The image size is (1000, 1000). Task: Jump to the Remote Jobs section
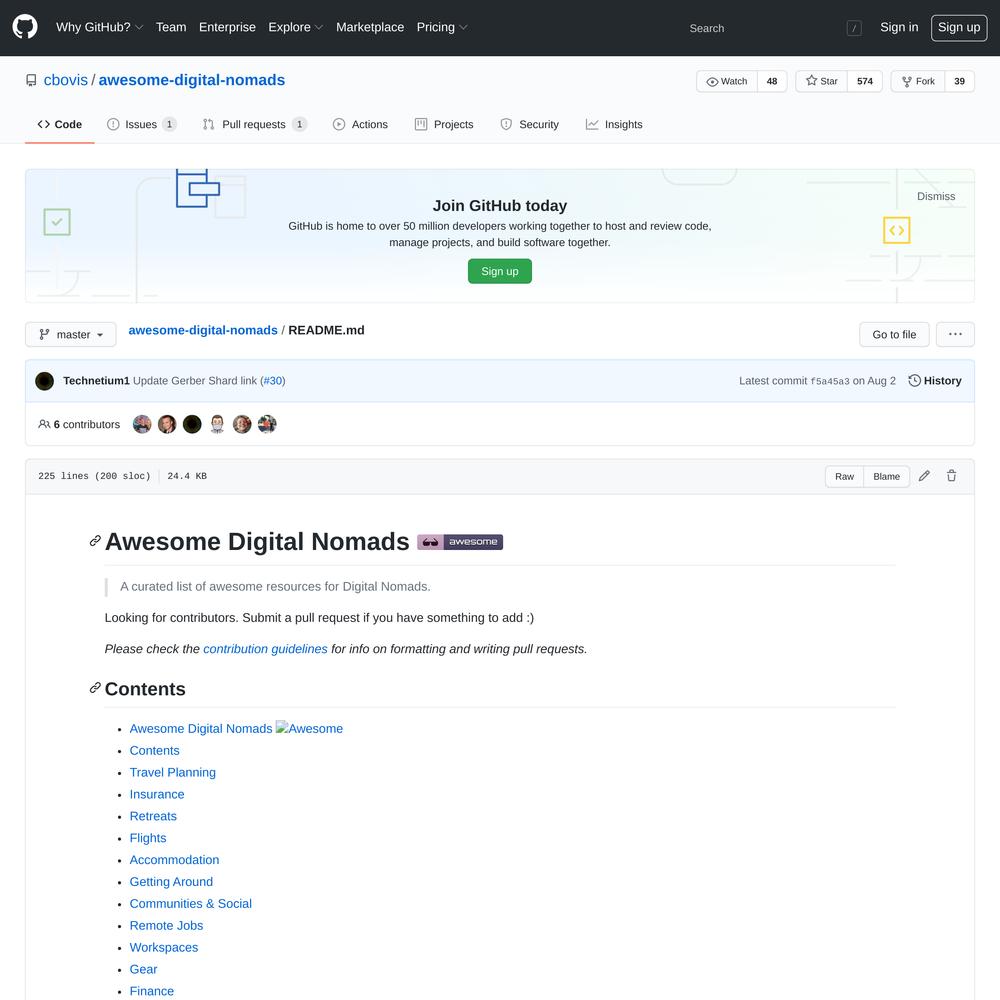tap(166, 925)
